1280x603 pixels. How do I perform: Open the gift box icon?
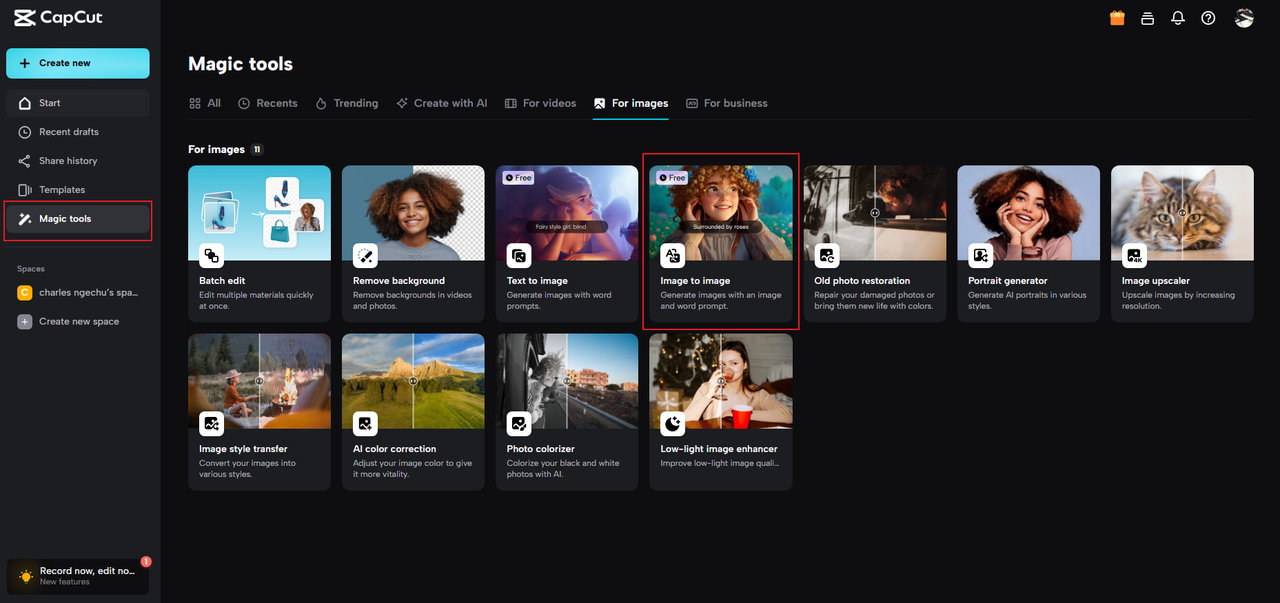tap(1117, 18)
